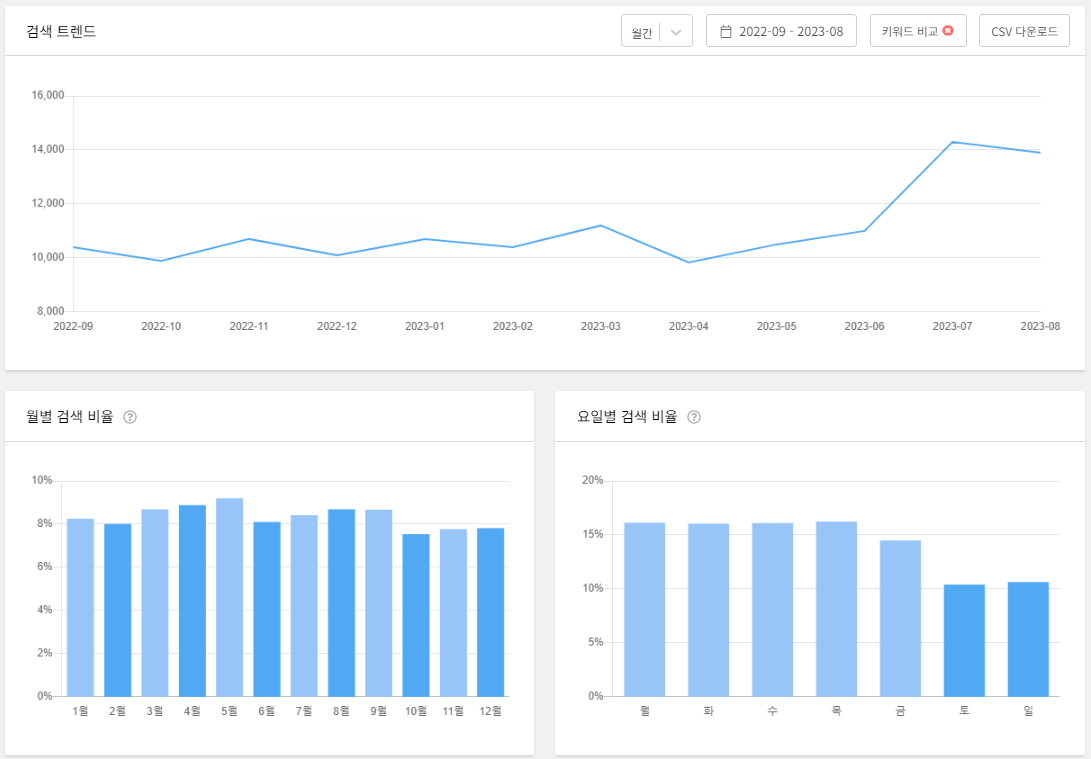Click the 2022-09 axis label
The height and width of the screenshot is (759, 1091).
(x=71, y=325)
